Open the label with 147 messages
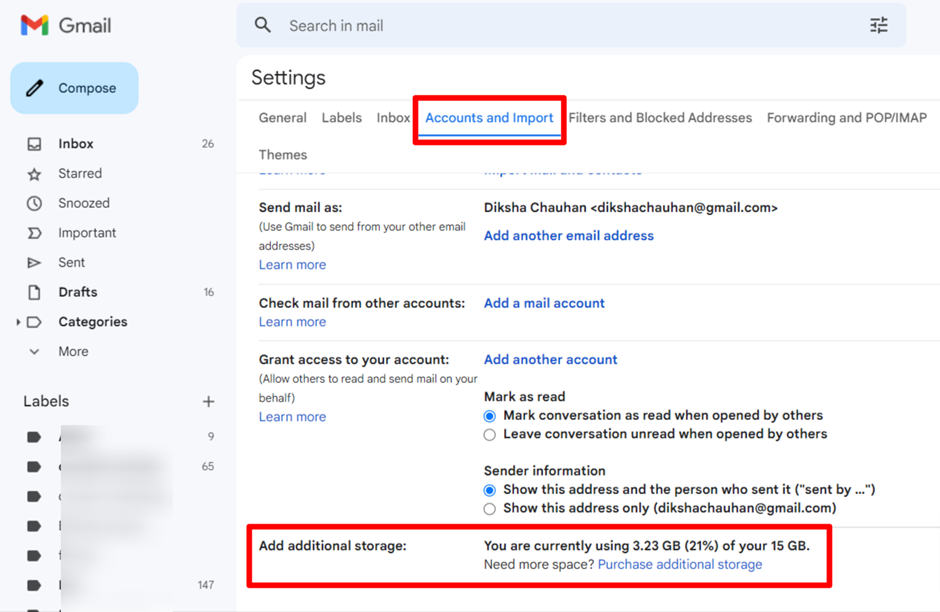940x612 pixels. coord(120,585)
